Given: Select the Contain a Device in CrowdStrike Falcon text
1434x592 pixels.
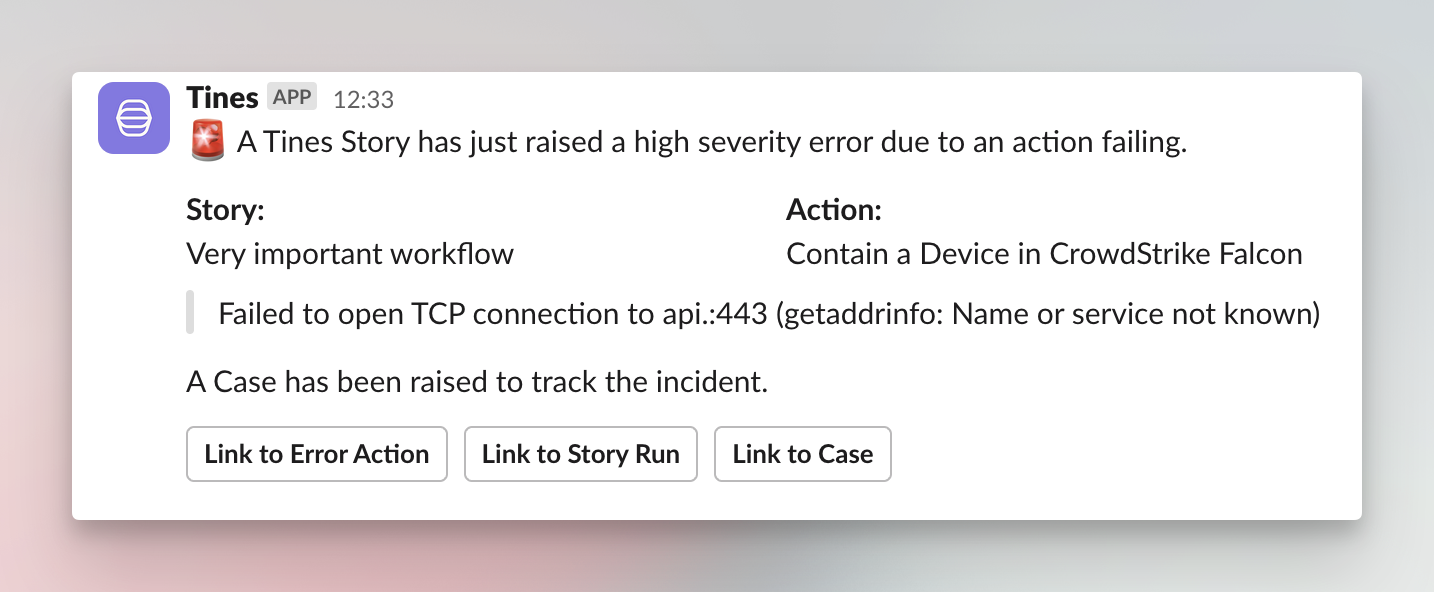Looking at the screenshot, I should pos(1044,254).
